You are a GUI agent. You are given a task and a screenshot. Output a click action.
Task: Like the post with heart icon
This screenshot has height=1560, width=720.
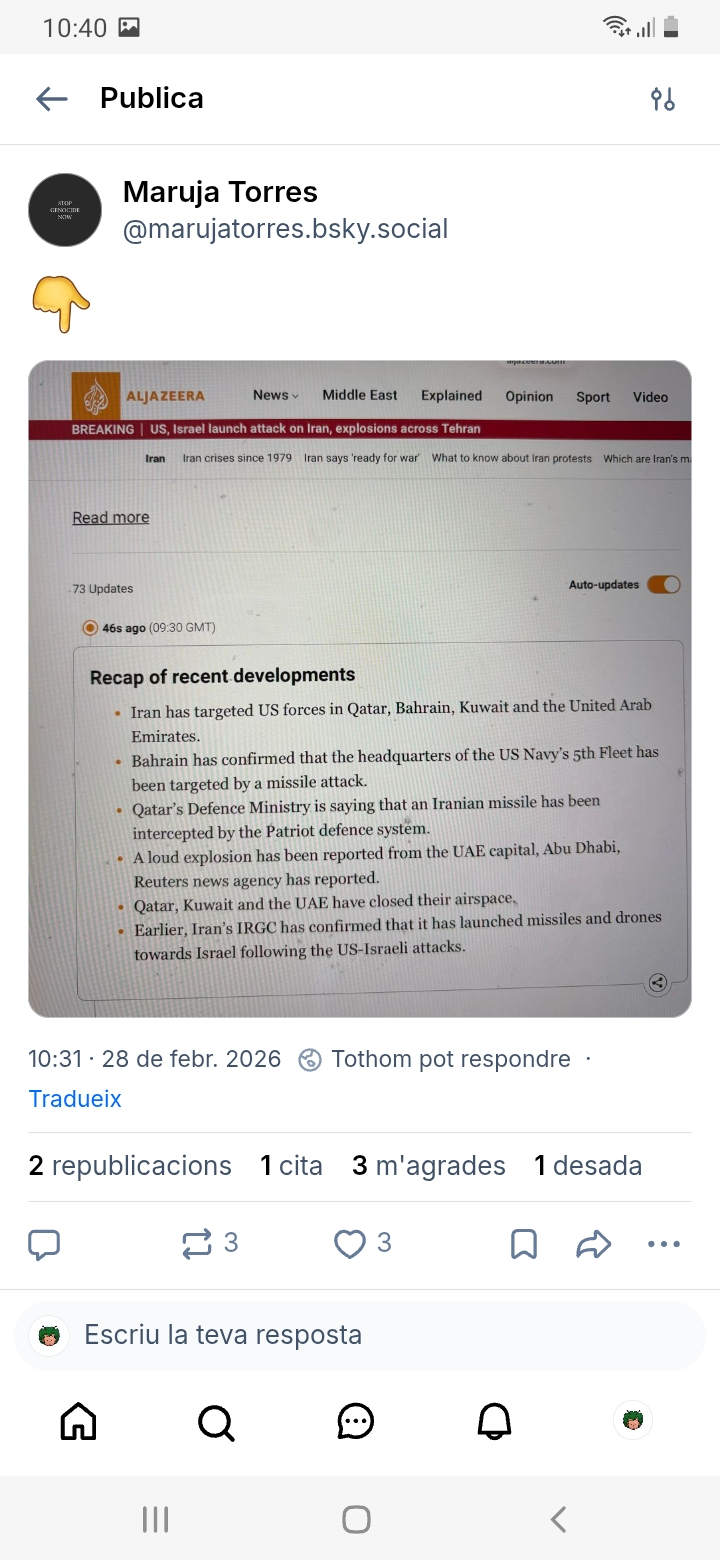tap(349, 1243)
